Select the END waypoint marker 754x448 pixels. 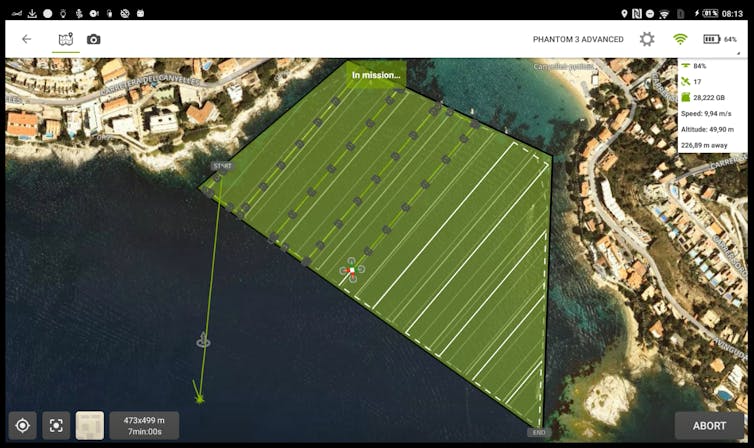(537, 432)
